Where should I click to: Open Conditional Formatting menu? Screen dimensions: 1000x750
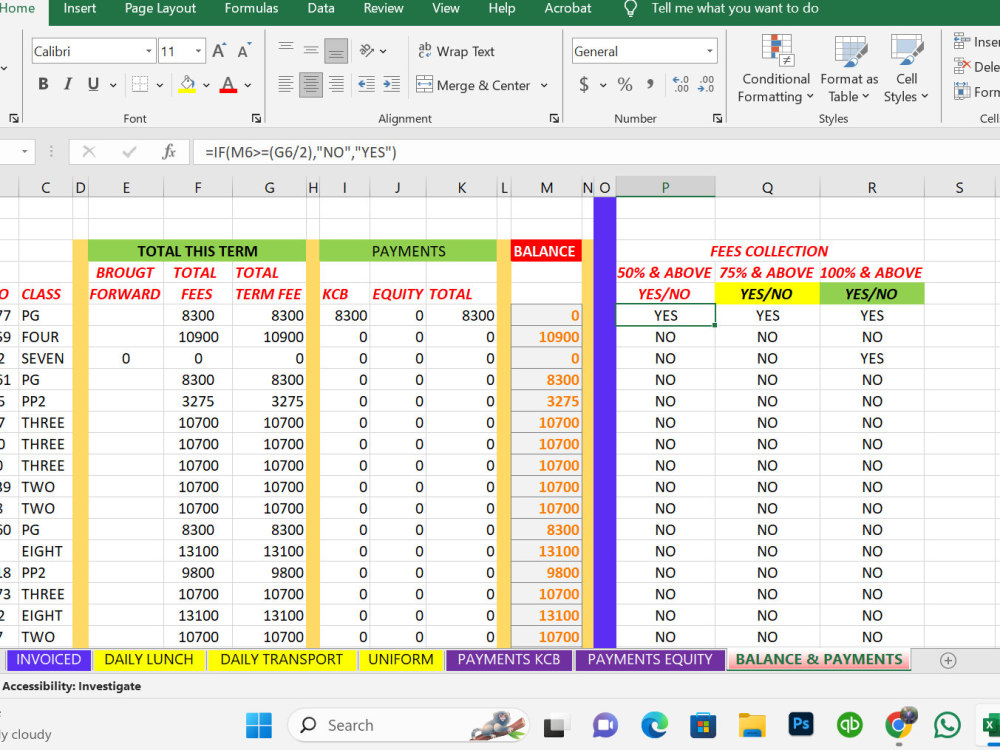coord(776,68)
